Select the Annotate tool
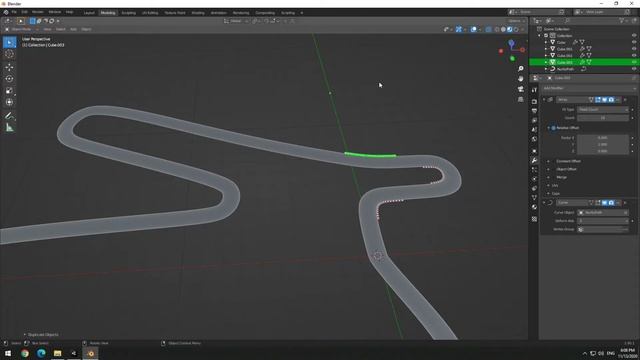The height and width of the screenshot is (360, 640). [9, 116]
